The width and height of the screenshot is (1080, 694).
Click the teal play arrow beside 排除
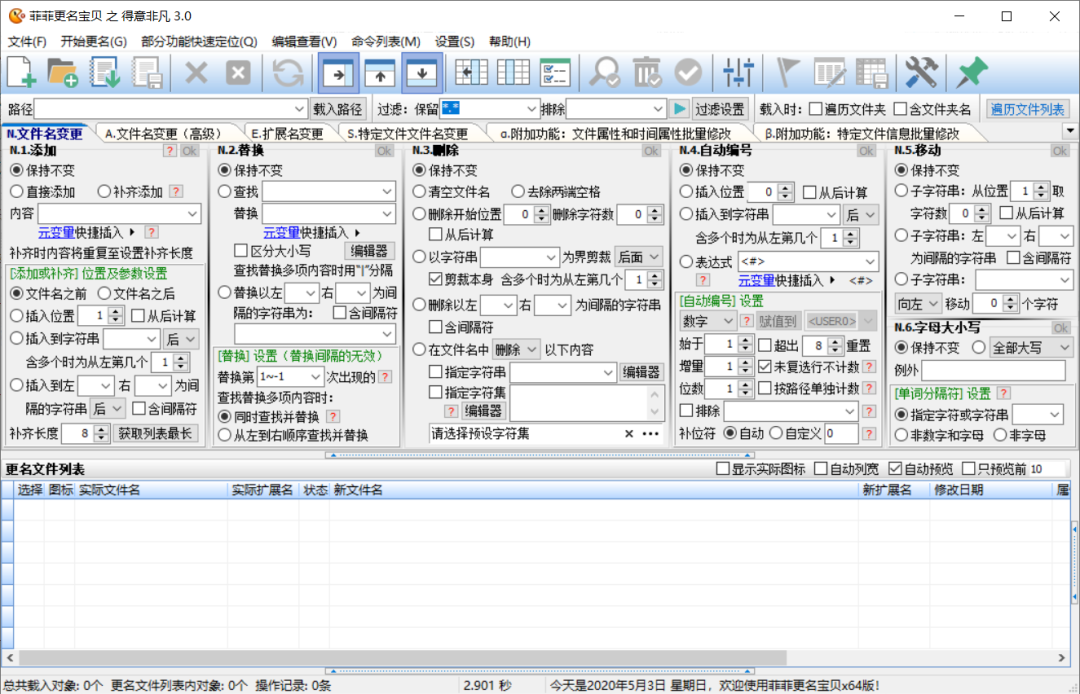pyautogui.click(x=679, y=109)
